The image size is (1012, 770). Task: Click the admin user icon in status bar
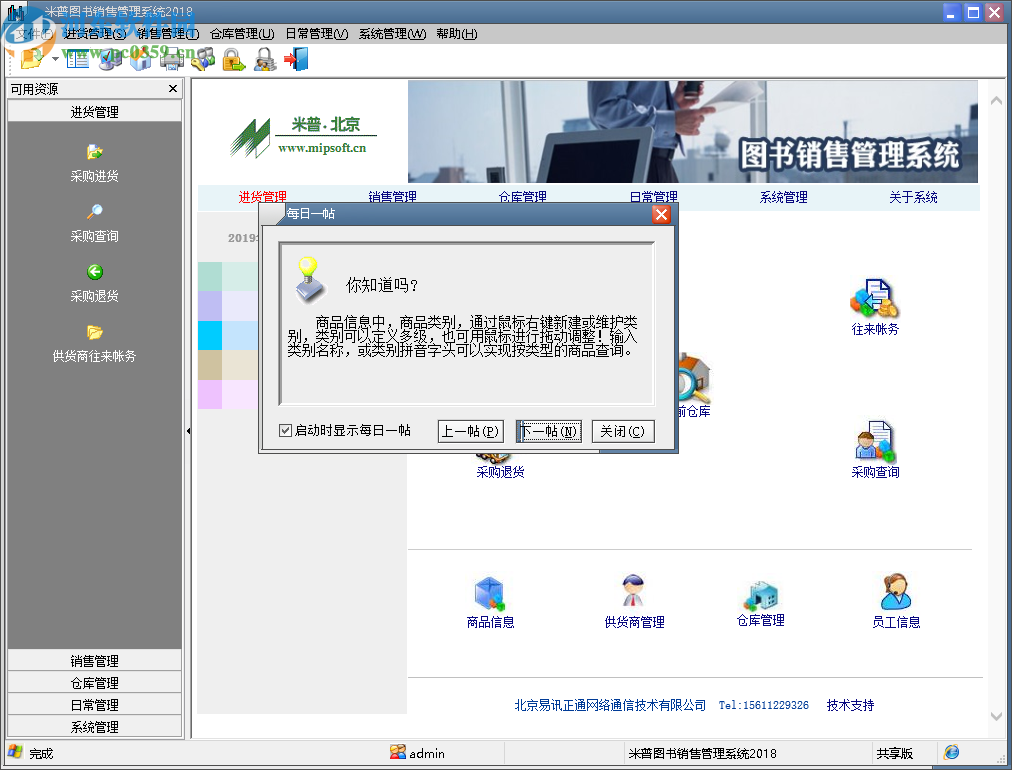click(x=398, y=752)
